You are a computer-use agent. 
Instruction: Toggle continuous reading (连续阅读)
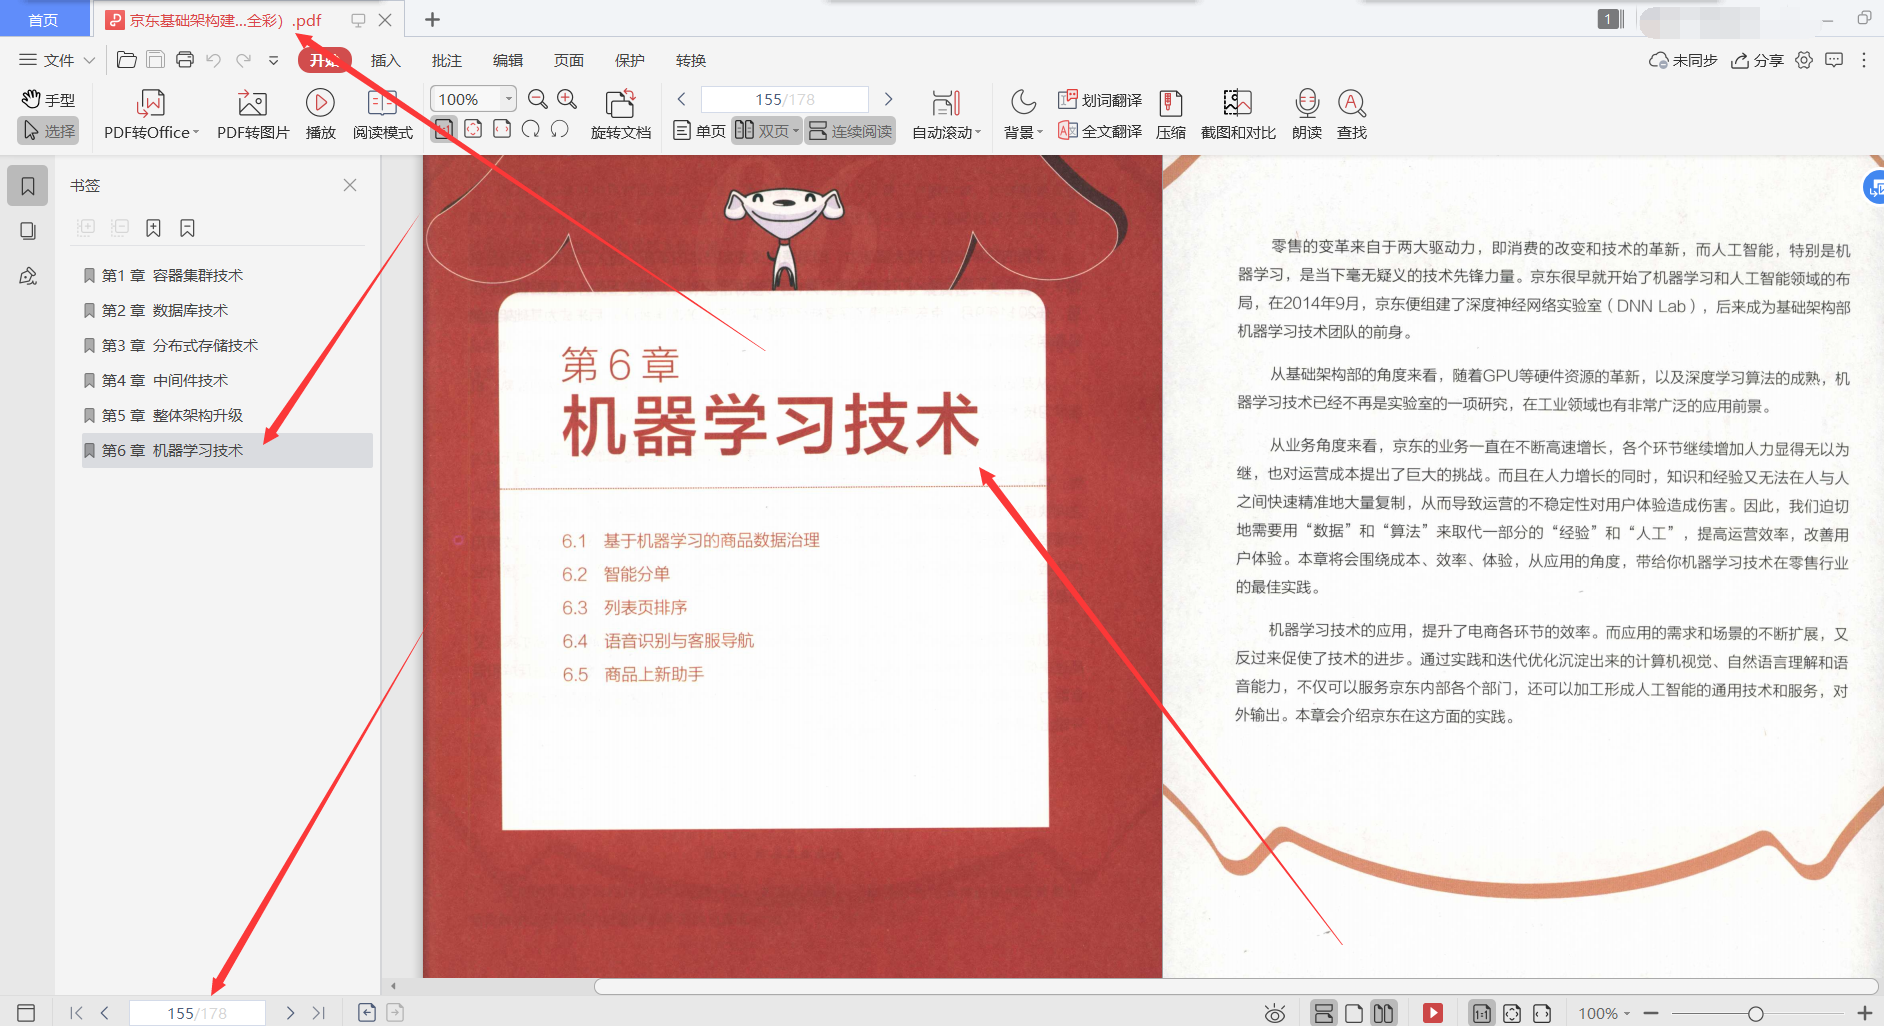pyautogui.click(x=850, y=131)
